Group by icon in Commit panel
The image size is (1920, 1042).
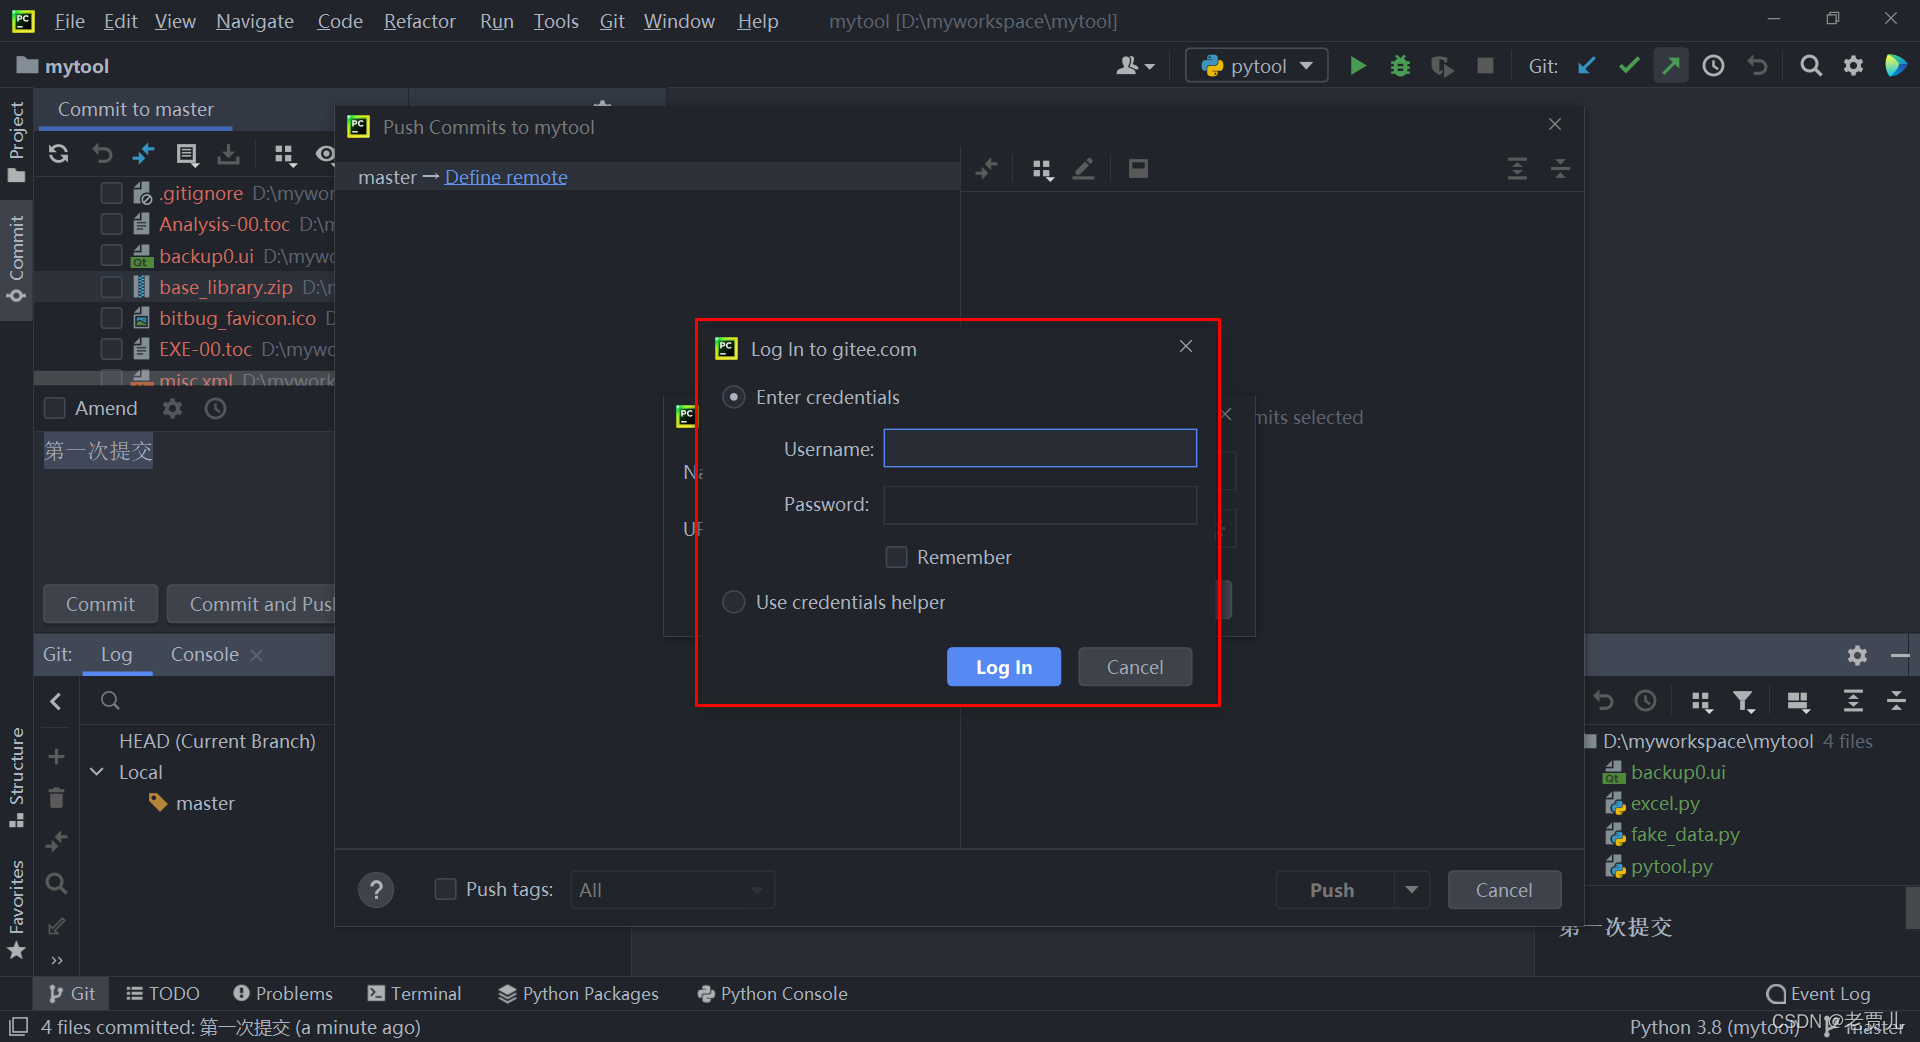click(284, 154)
